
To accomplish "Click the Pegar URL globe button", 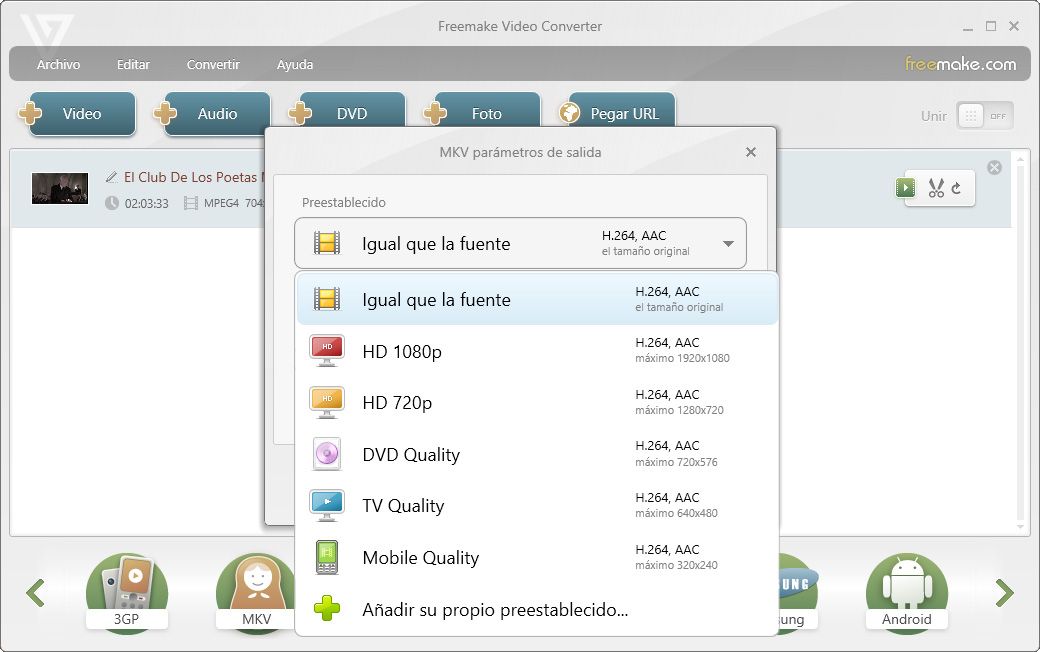I will (622, 114).
